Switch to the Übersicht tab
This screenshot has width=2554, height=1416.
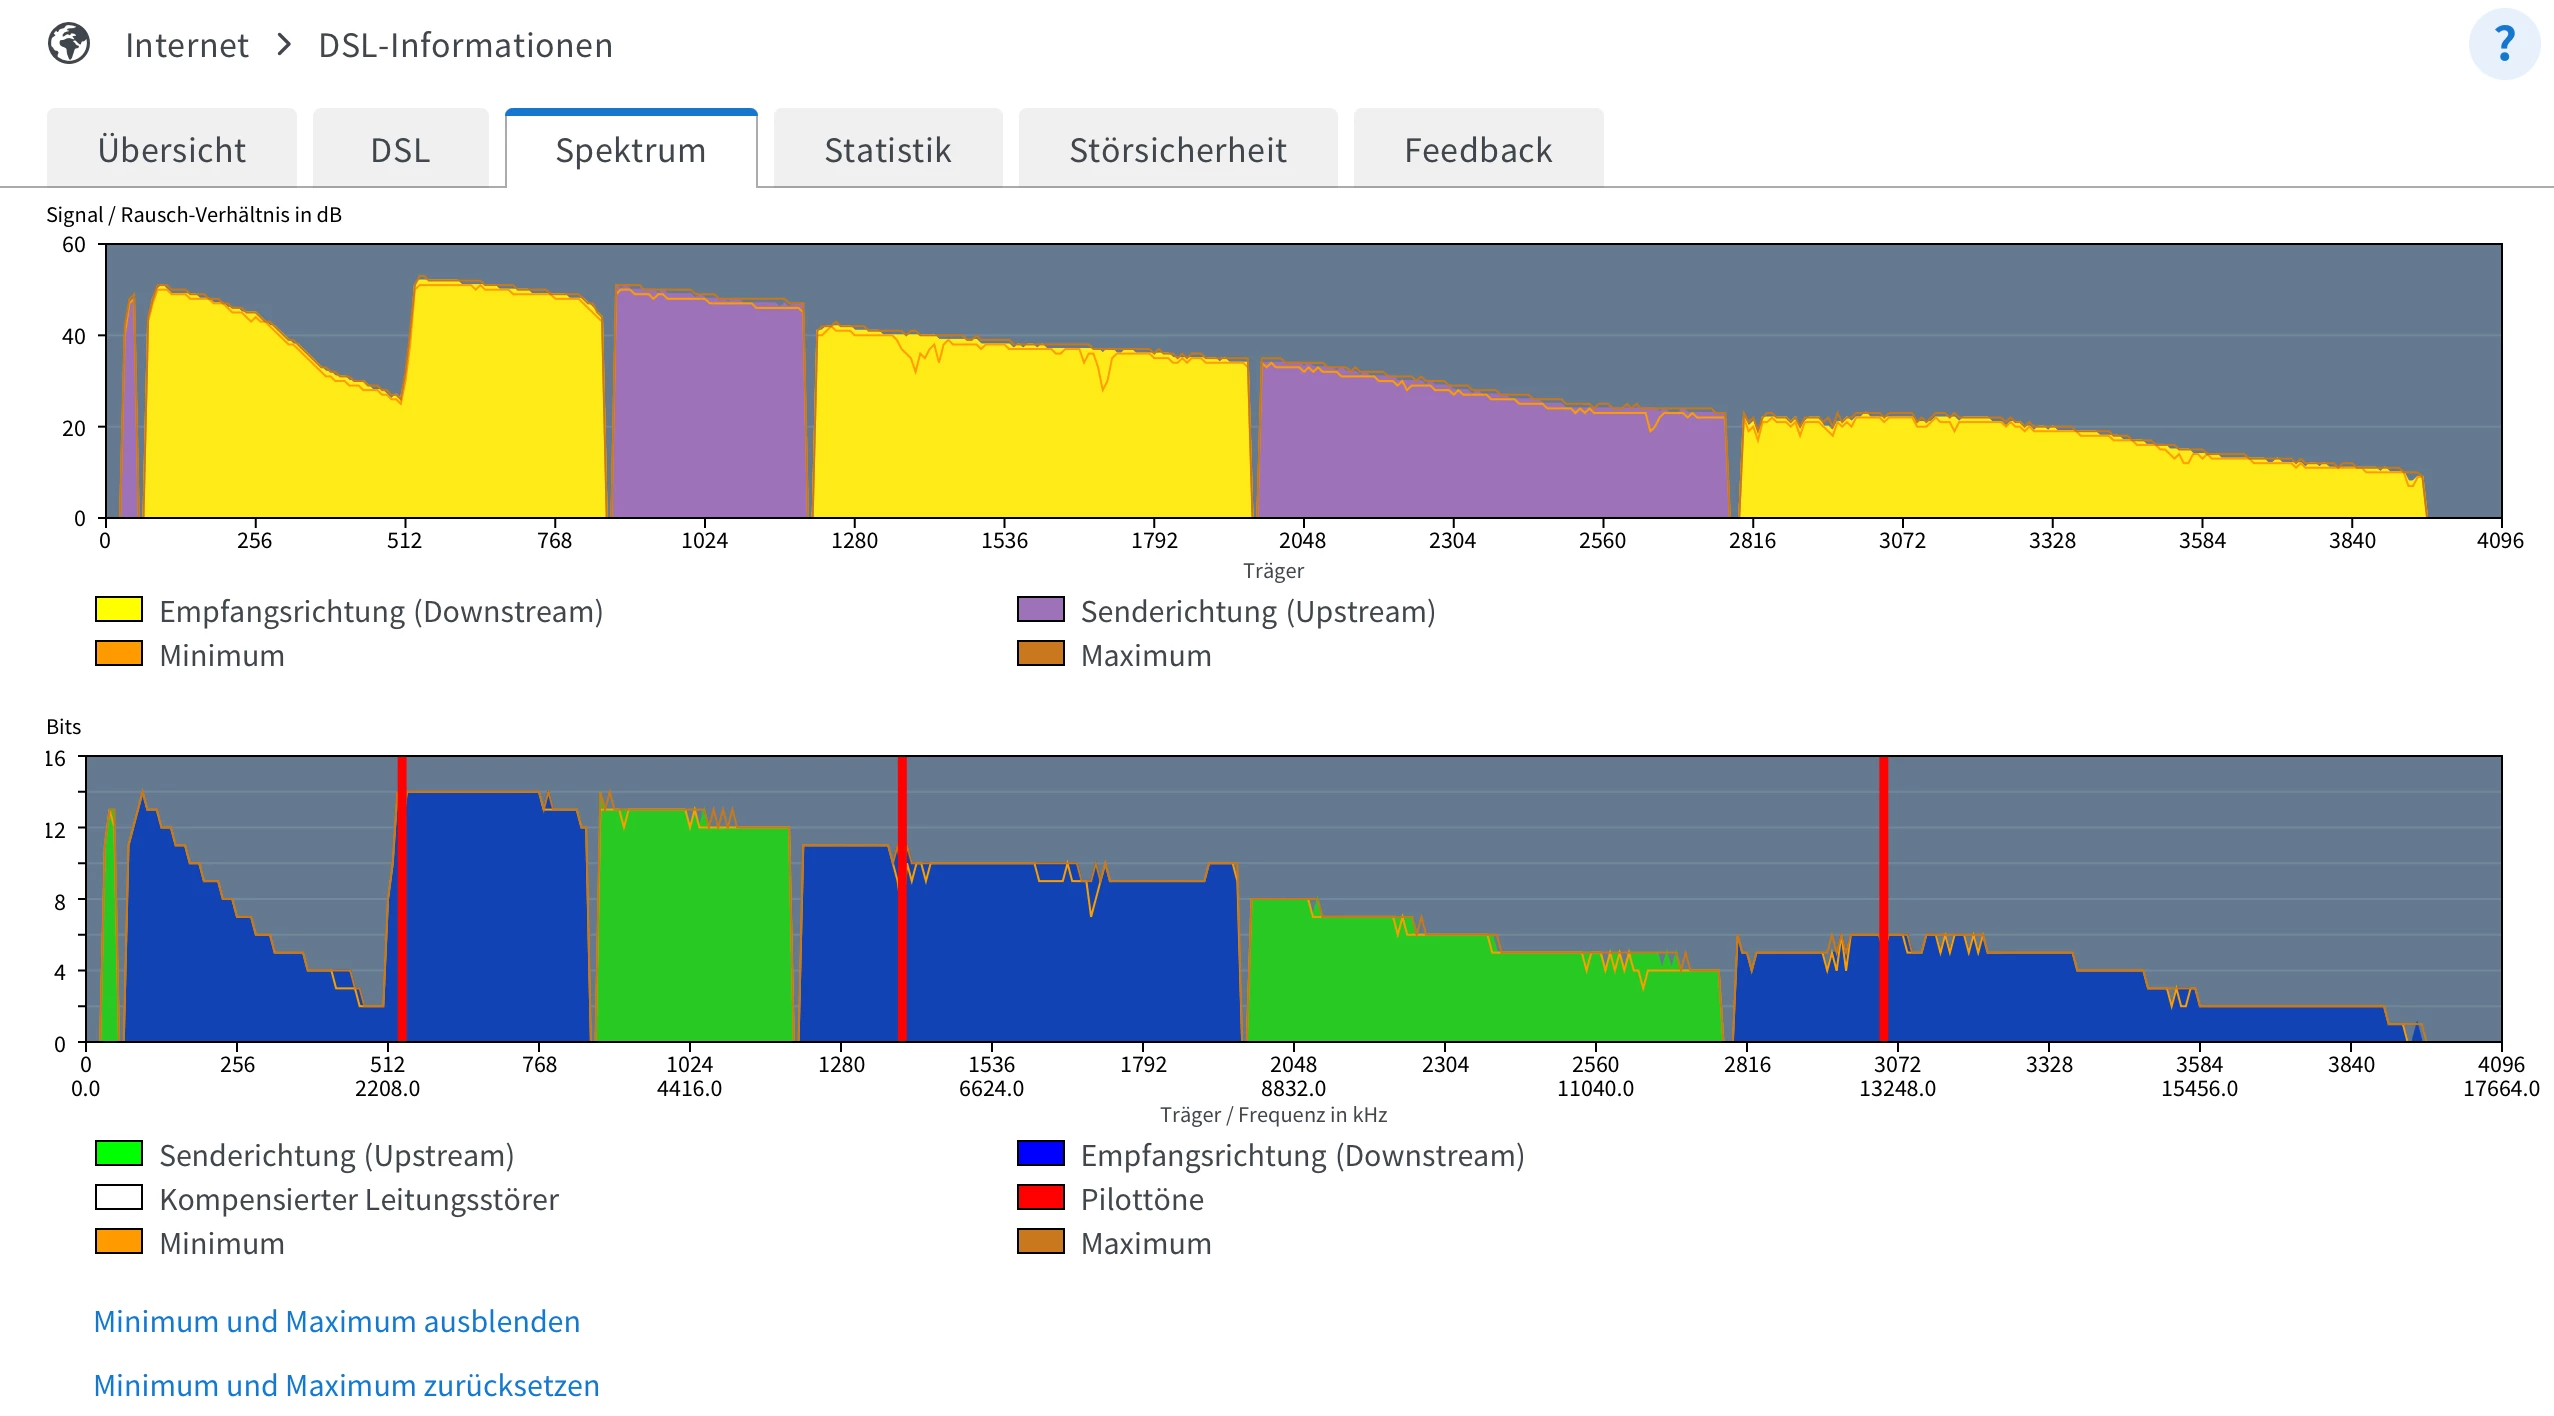coord(171,150)
